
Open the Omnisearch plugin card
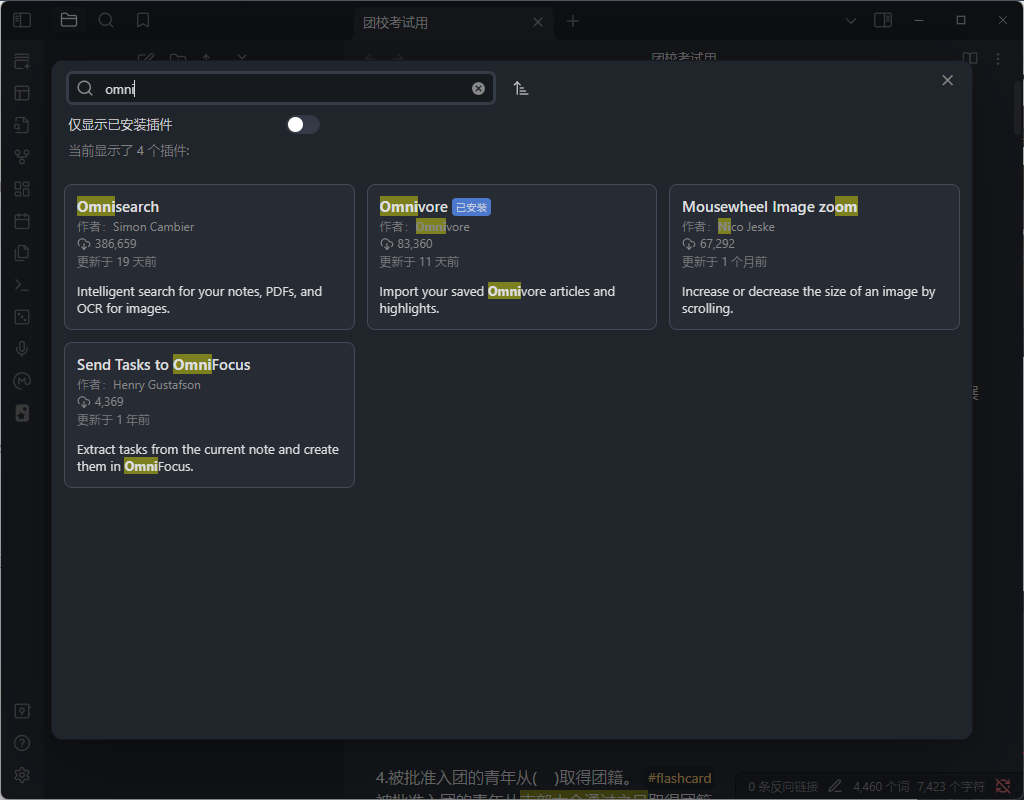coord(209,257)
